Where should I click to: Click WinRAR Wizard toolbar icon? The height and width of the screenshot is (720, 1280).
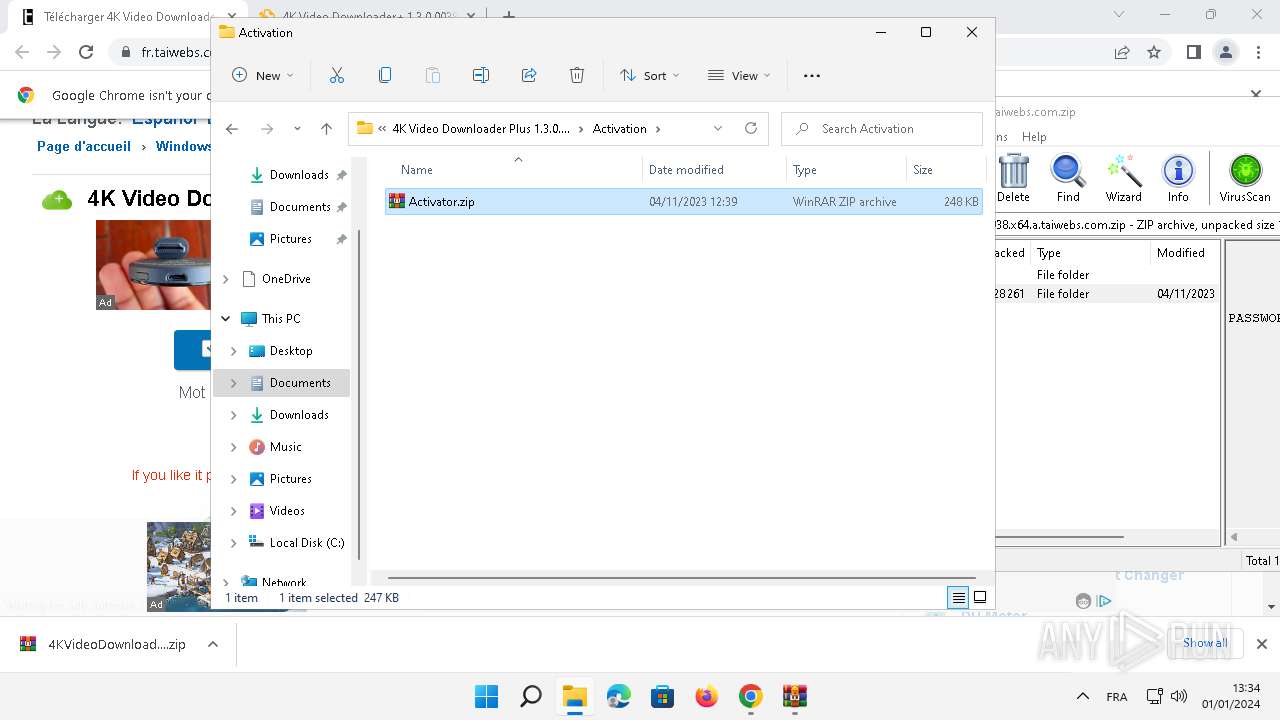(1123, 179)
